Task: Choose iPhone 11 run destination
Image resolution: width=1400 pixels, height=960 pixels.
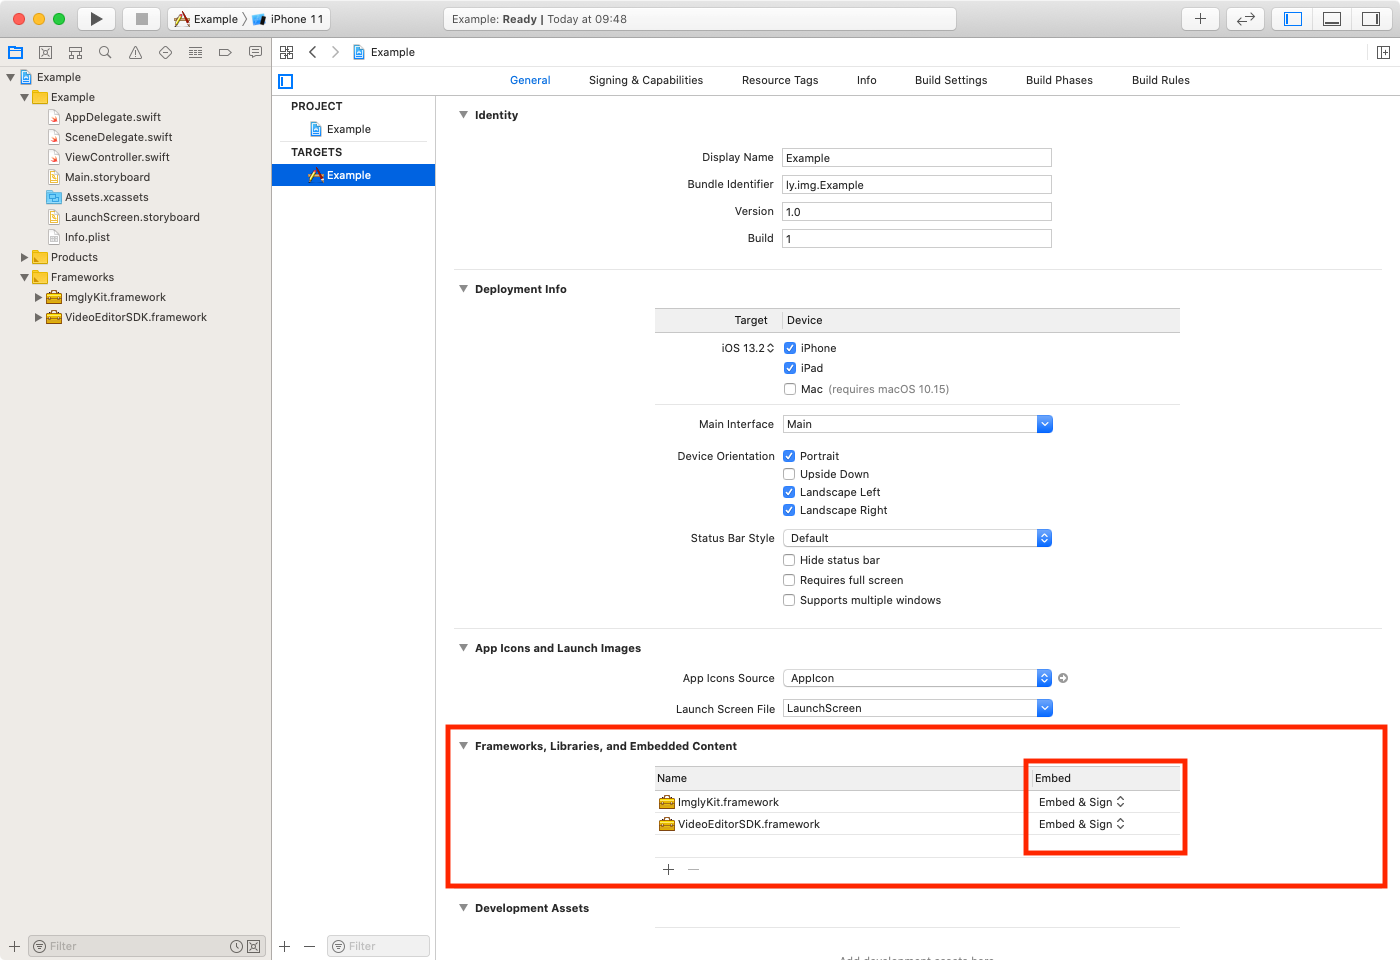Action: click(288, 19)
